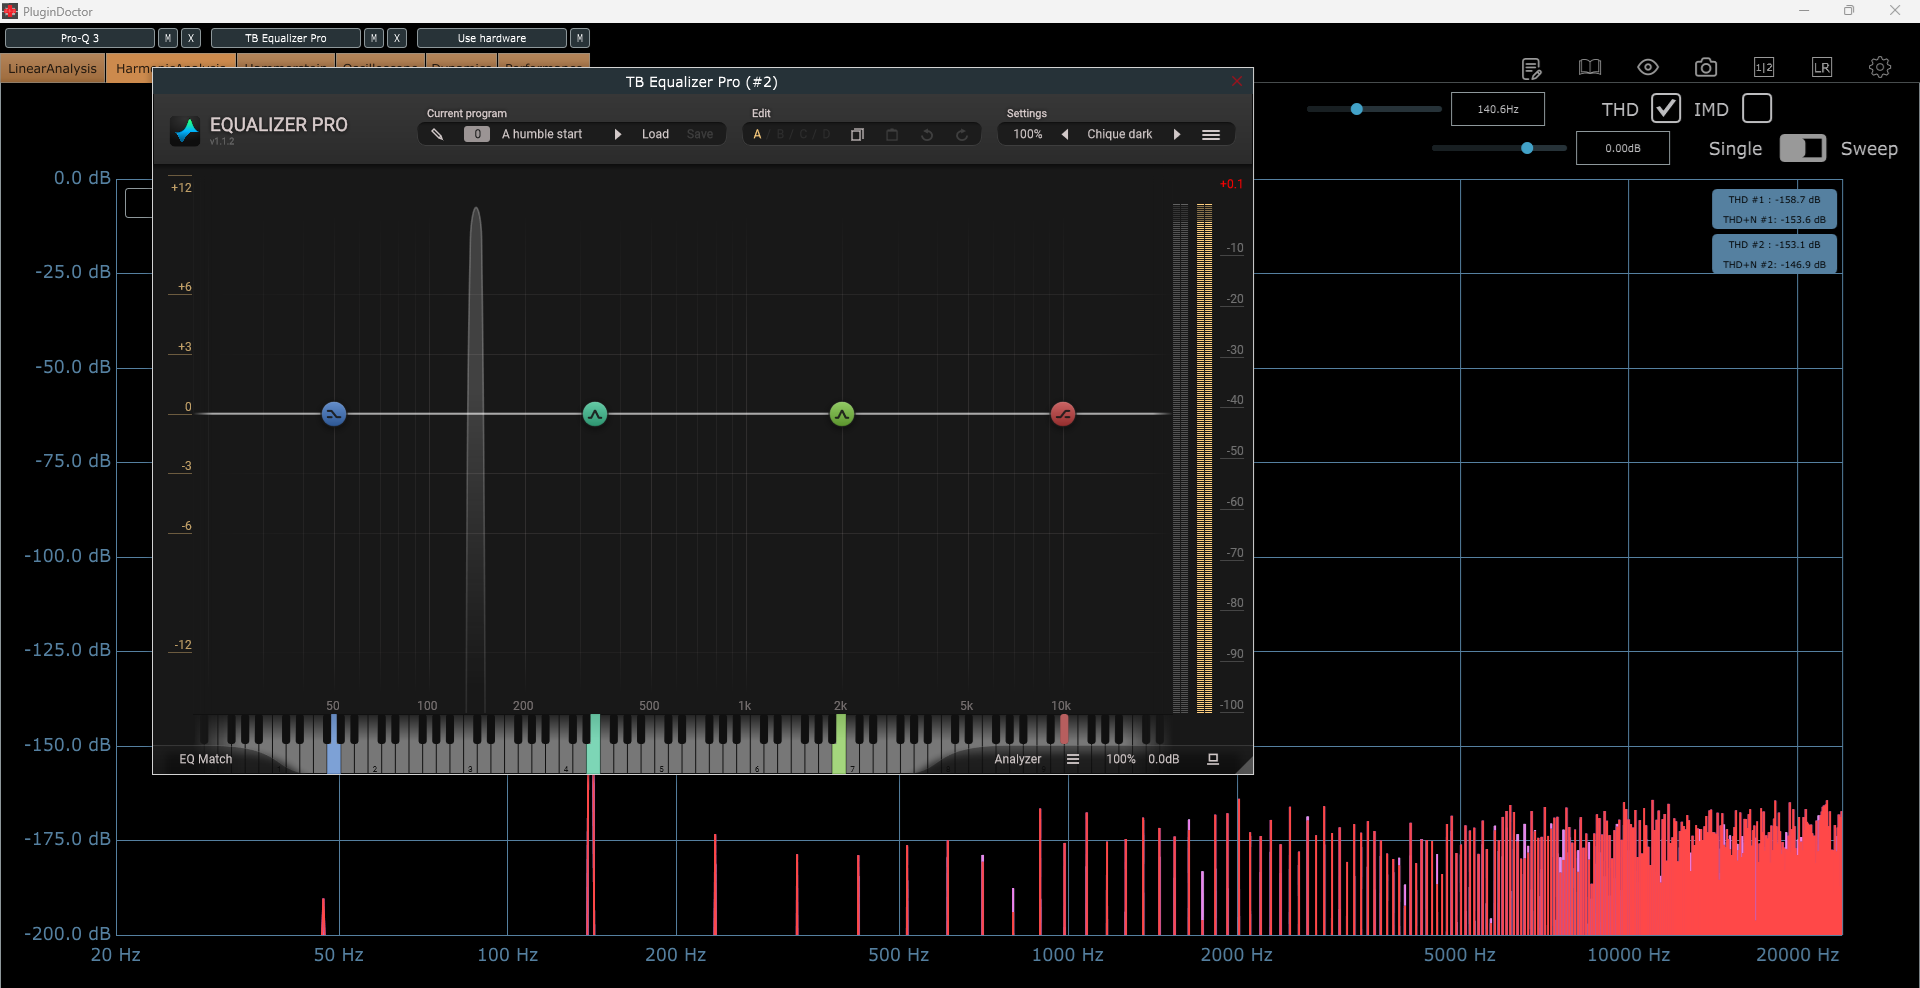Select previous theme arrow left of Chique dark
This screenshot has width=1920, height=988.
[1065, 134]
